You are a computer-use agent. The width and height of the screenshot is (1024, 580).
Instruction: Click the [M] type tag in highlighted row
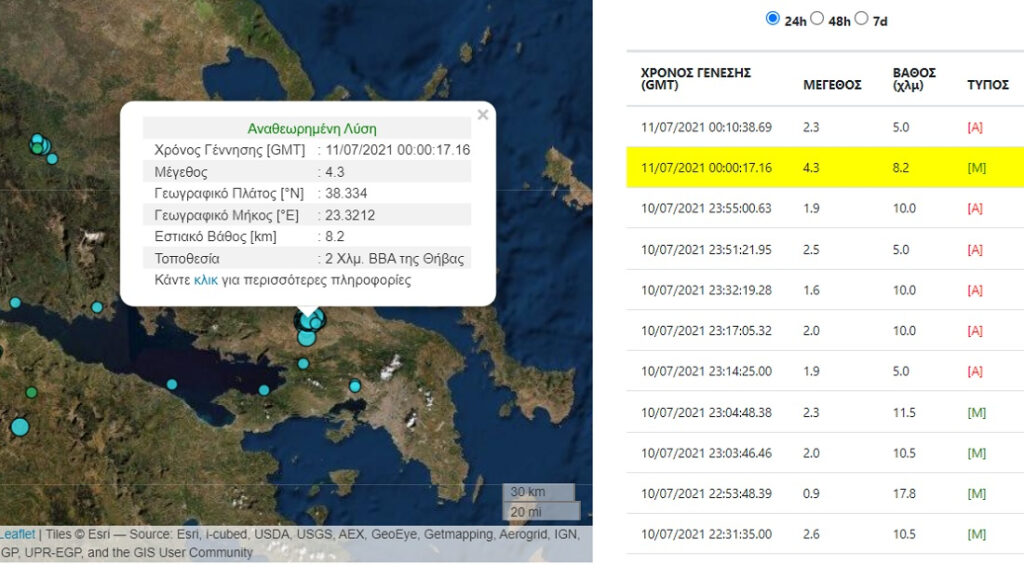[975, 167]
